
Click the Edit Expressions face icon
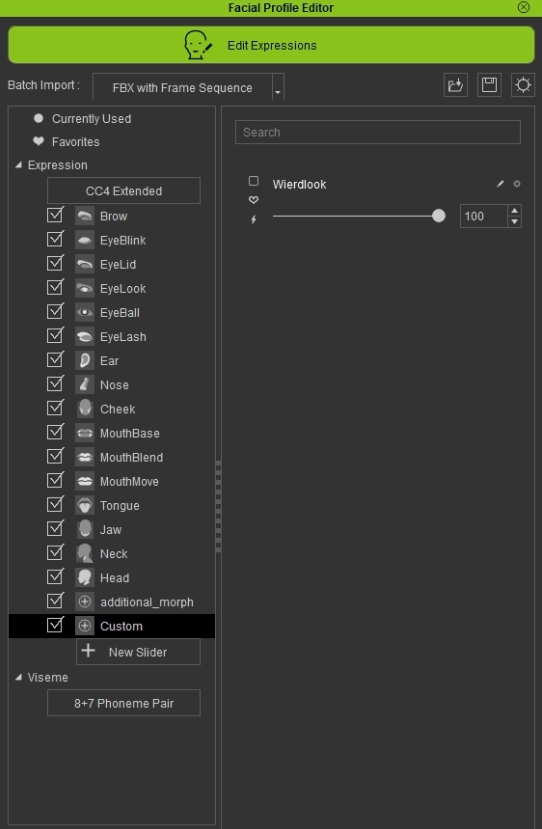(198, 45)
